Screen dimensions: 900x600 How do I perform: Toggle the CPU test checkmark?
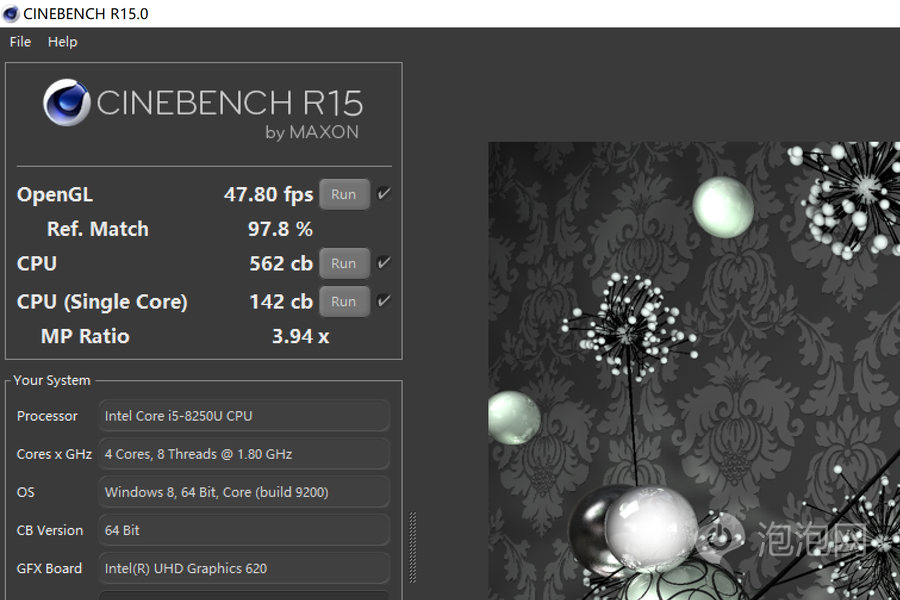pos(384,263)
